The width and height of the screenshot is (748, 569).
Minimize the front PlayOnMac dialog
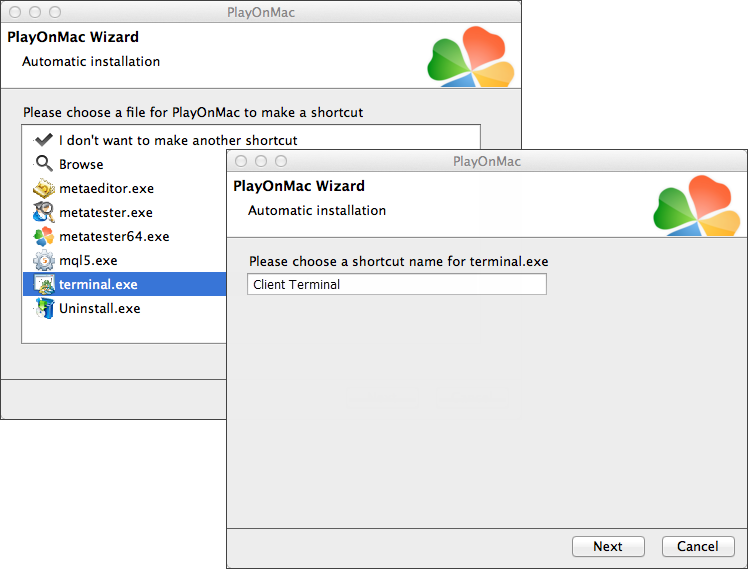[x=261, y=161]
